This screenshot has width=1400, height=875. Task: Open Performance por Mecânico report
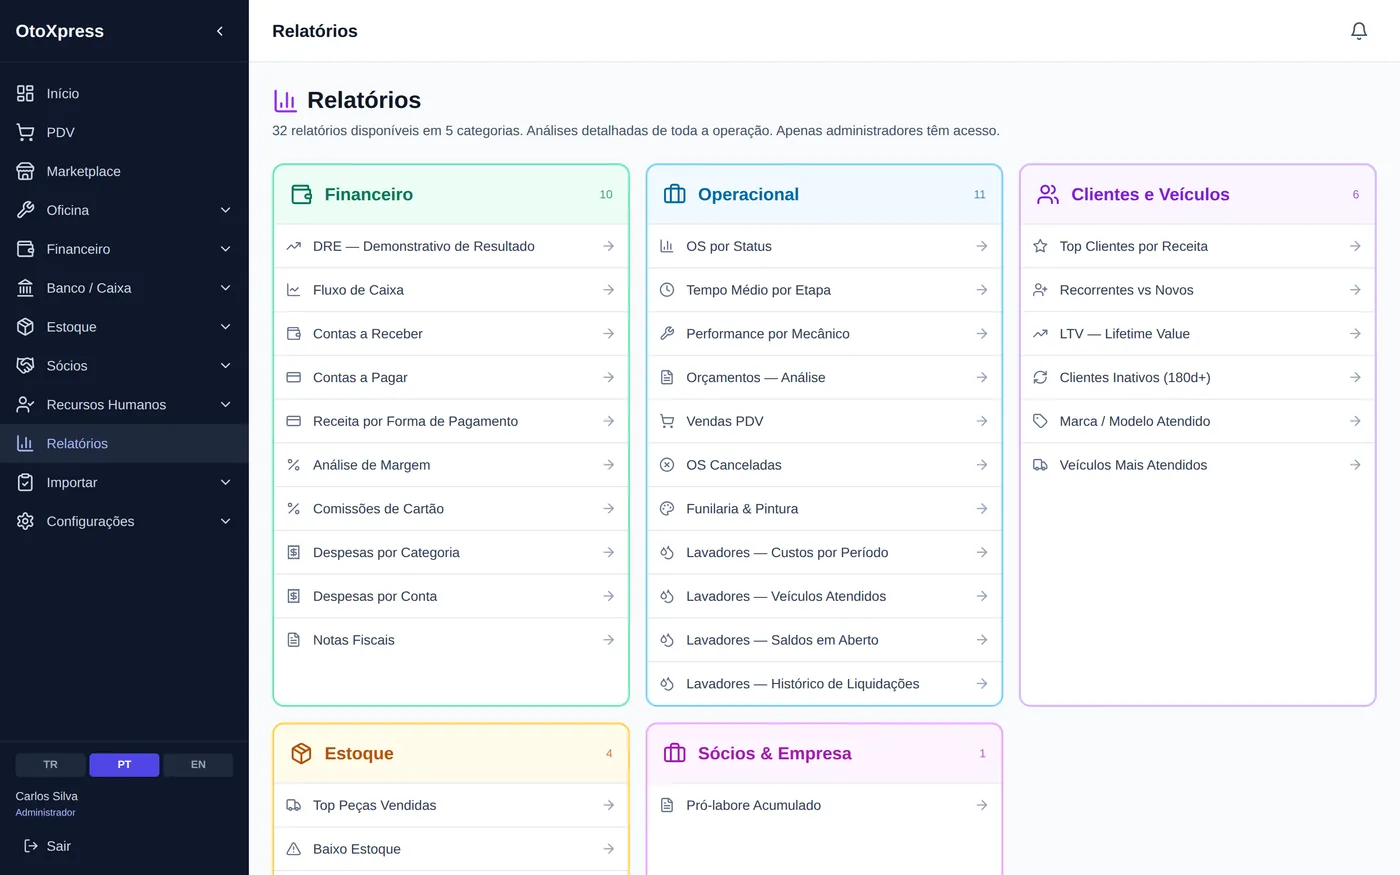coord(824,334)
